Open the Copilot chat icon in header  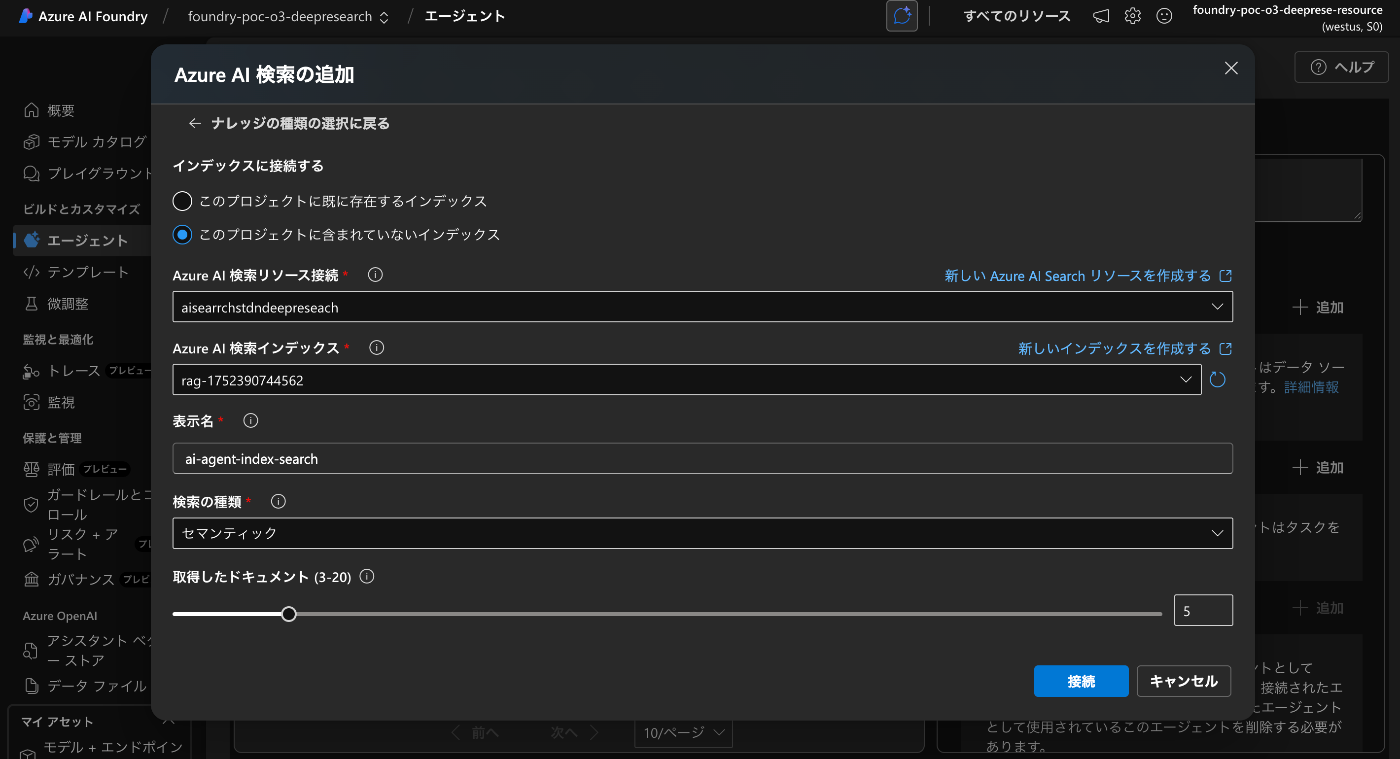pyautogui.click(x=902, y=16)
